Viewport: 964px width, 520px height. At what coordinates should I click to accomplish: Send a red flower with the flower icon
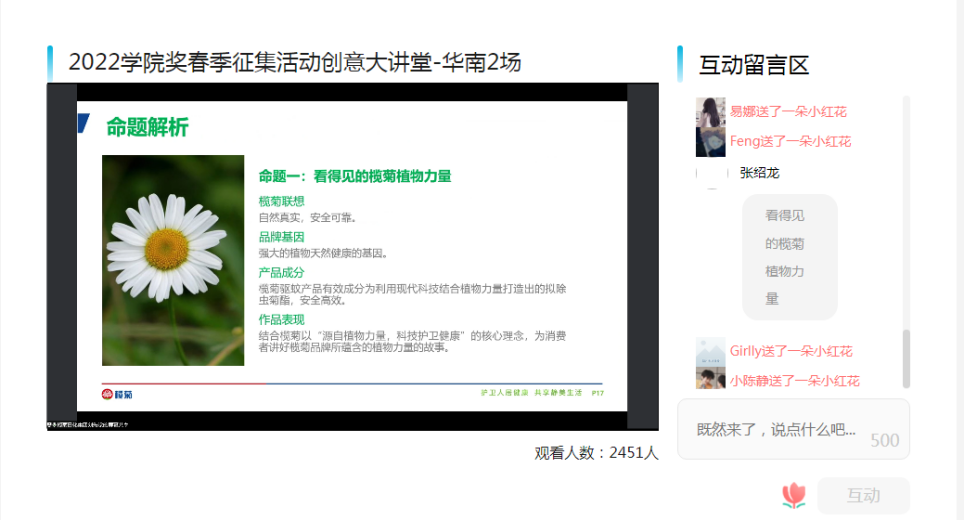[794, 495]
